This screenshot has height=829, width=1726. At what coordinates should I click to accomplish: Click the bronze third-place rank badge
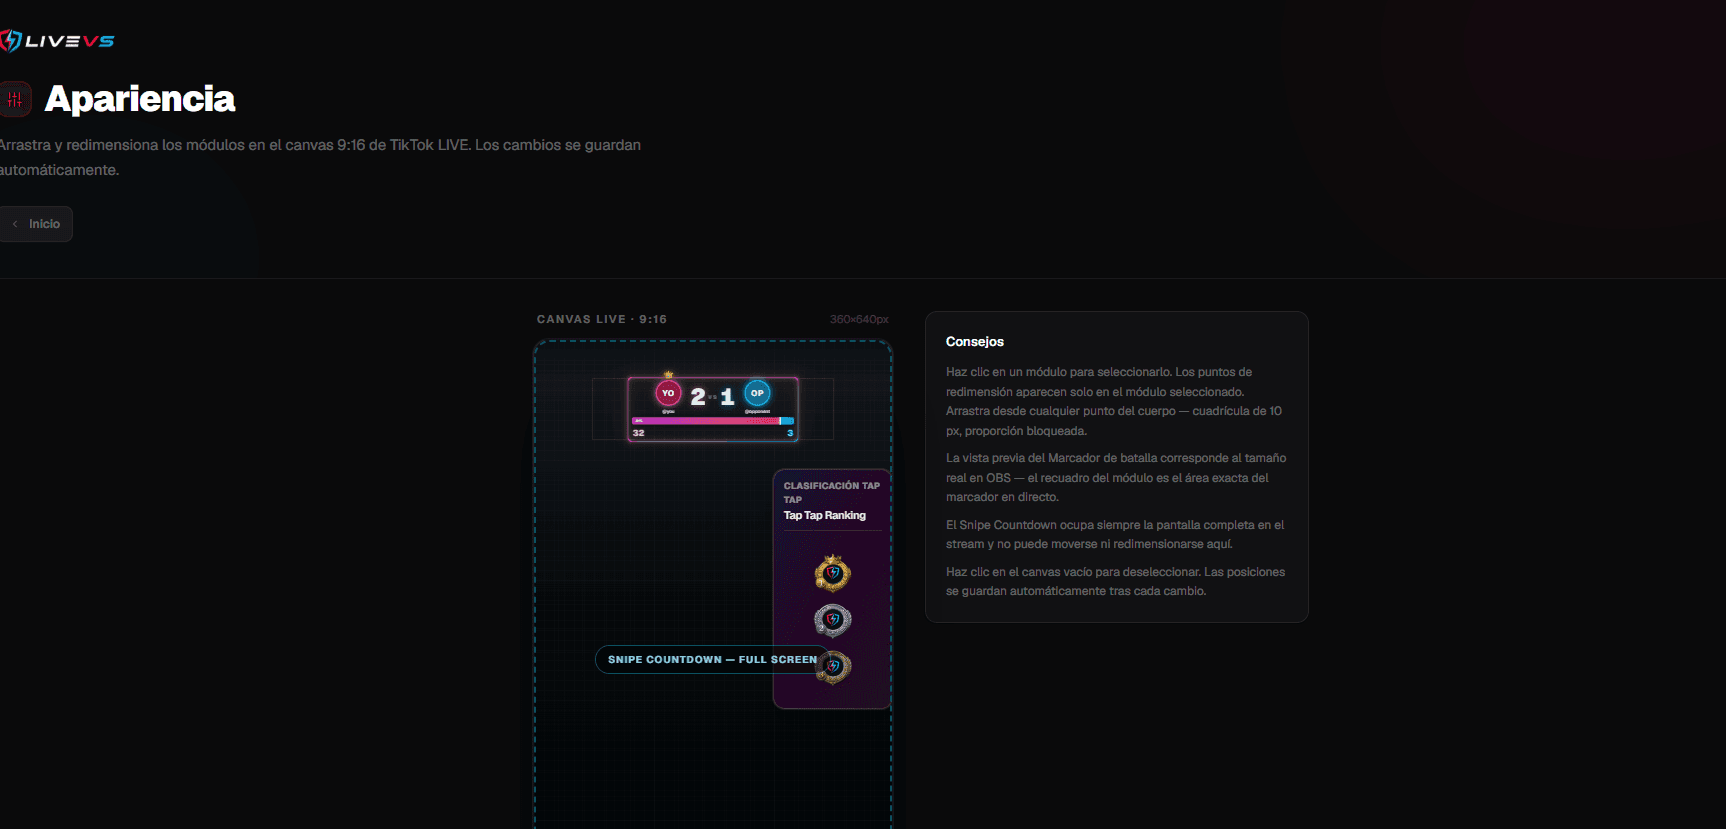point(834,667)
